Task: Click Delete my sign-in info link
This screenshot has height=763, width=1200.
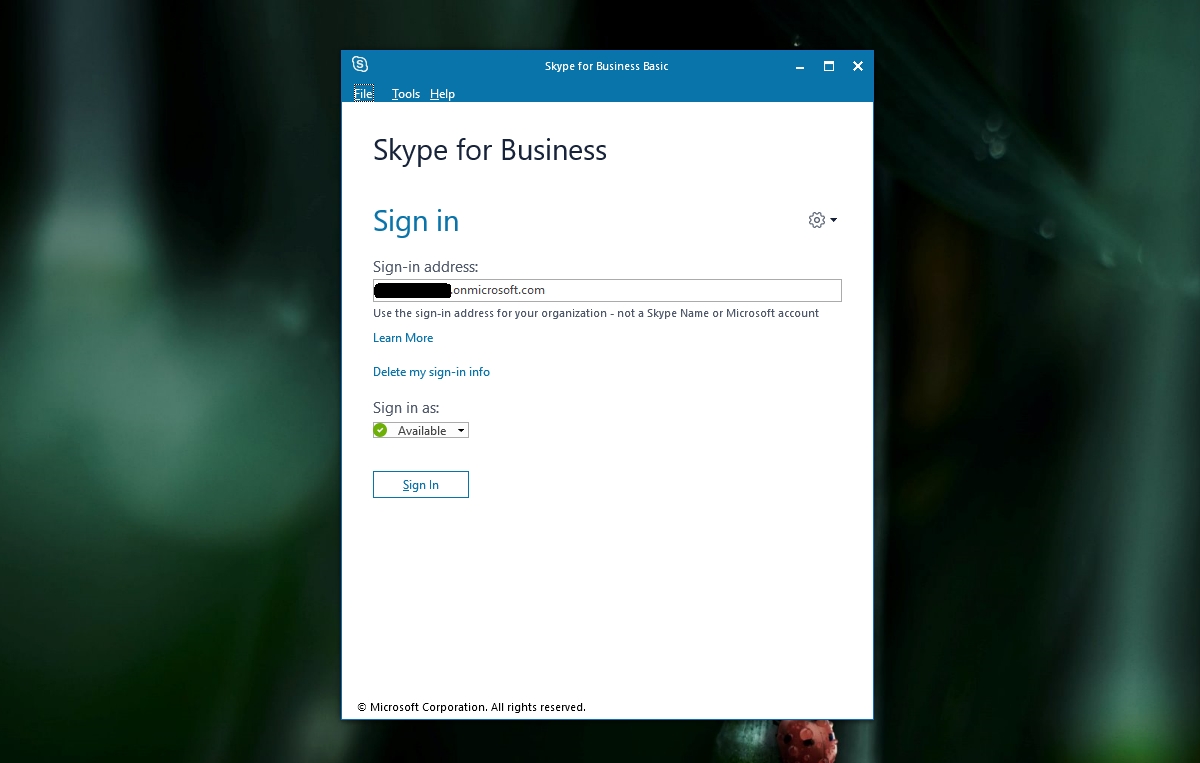Action: tap(431, 372)
